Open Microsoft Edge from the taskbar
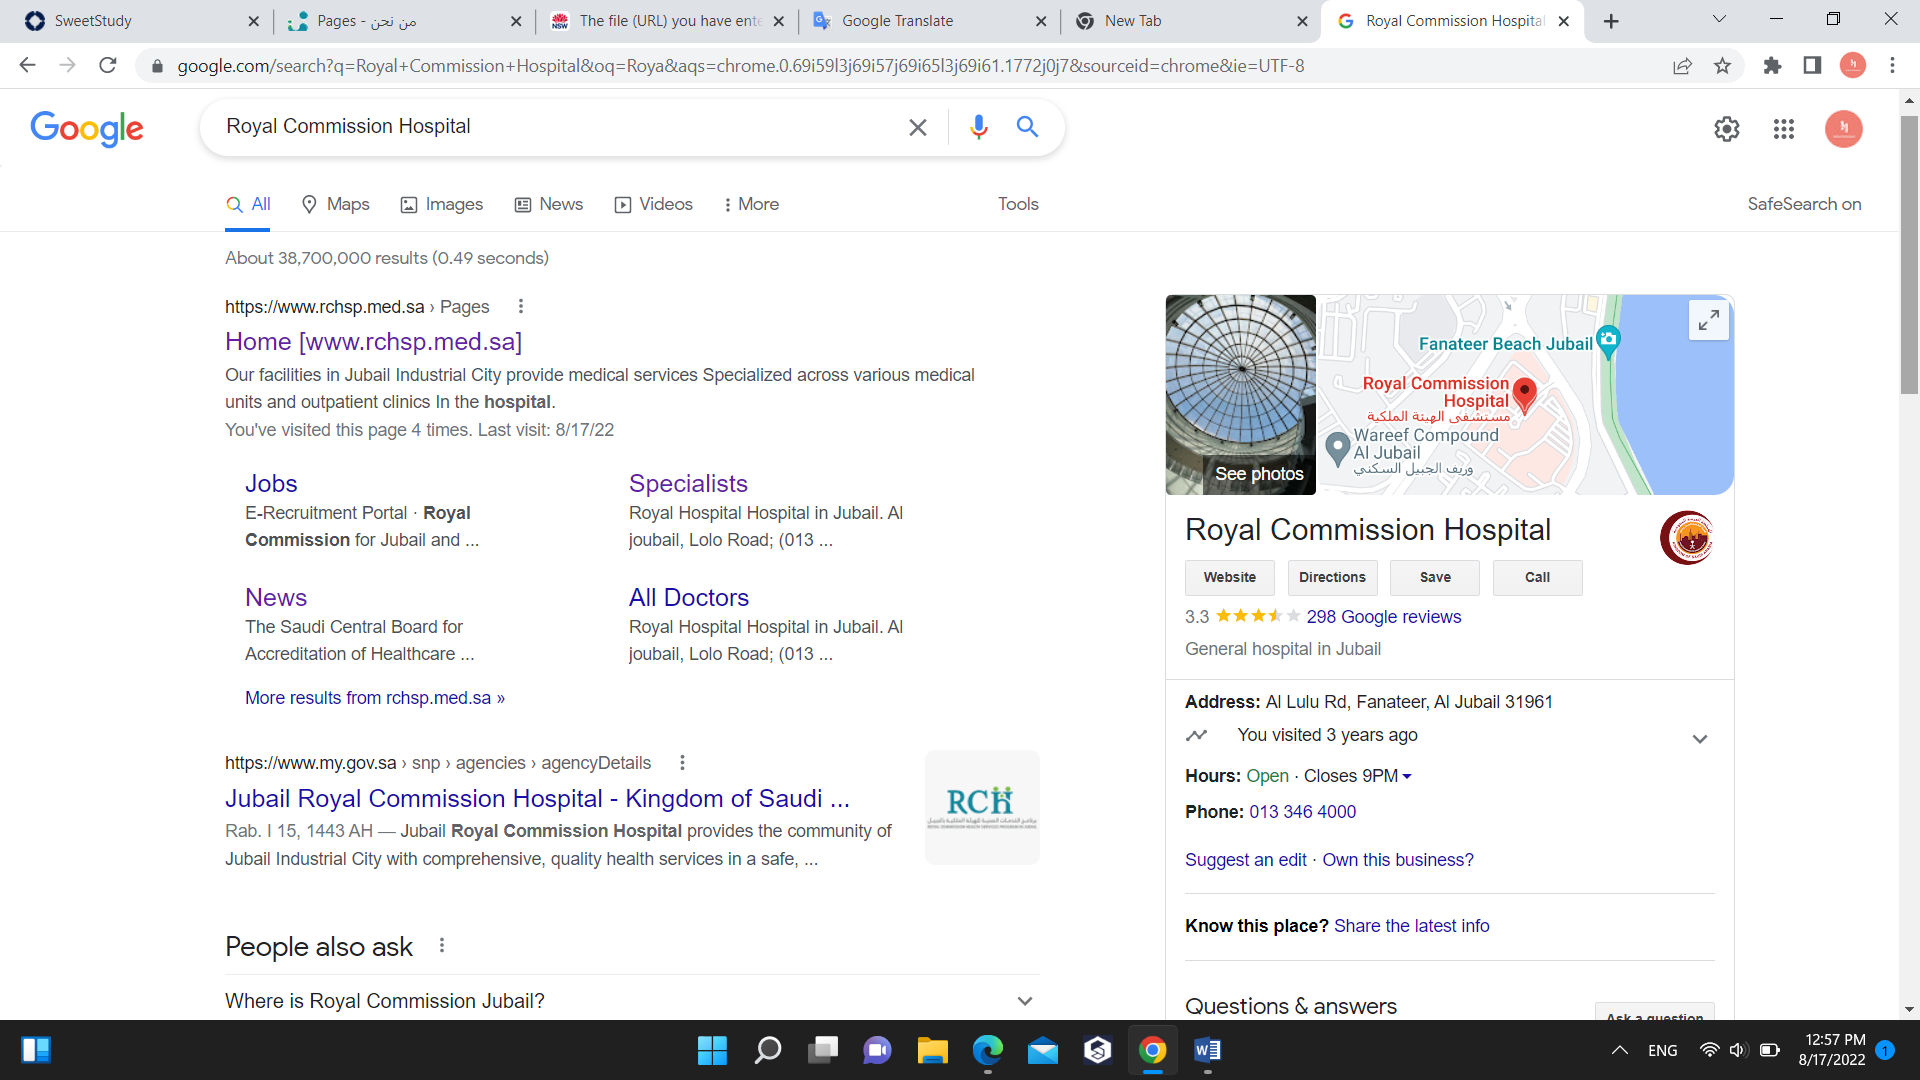Image resolution: width=1920 pixels, height=1080 pixels. point(988,1050)
